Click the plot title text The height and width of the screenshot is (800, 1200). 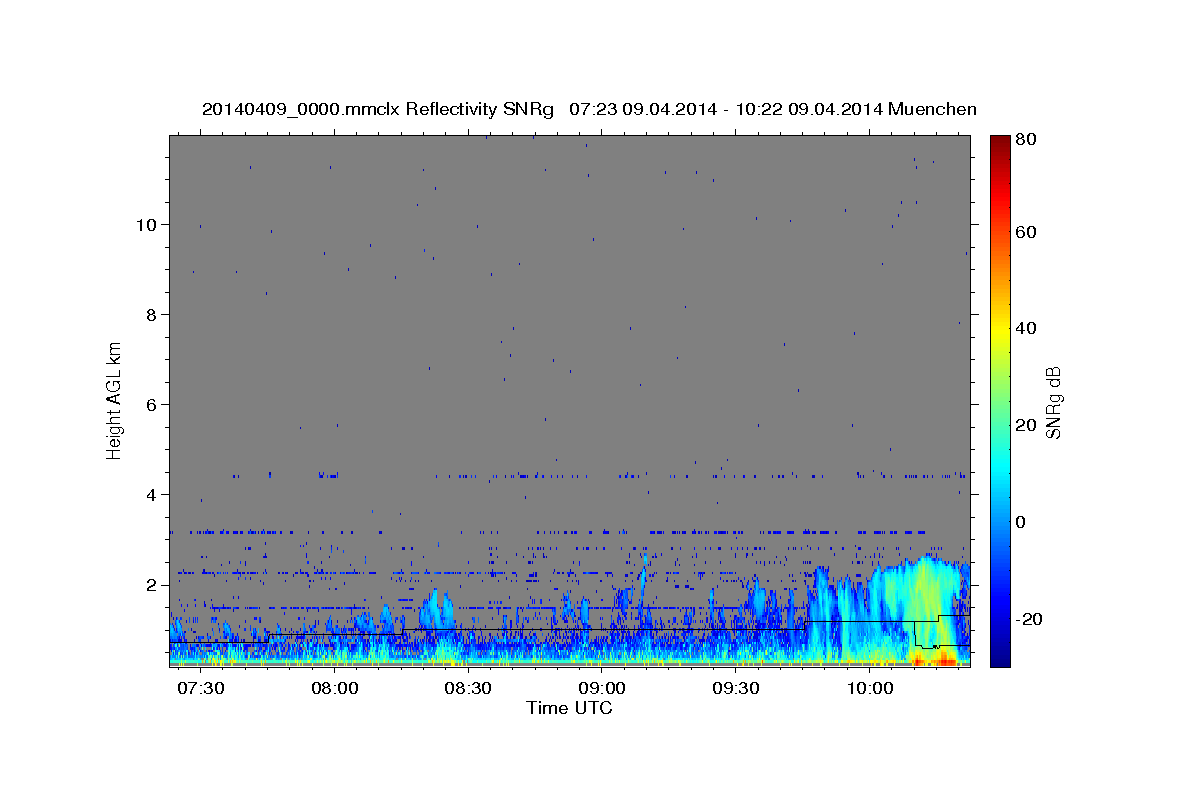[x=589, y=109]
